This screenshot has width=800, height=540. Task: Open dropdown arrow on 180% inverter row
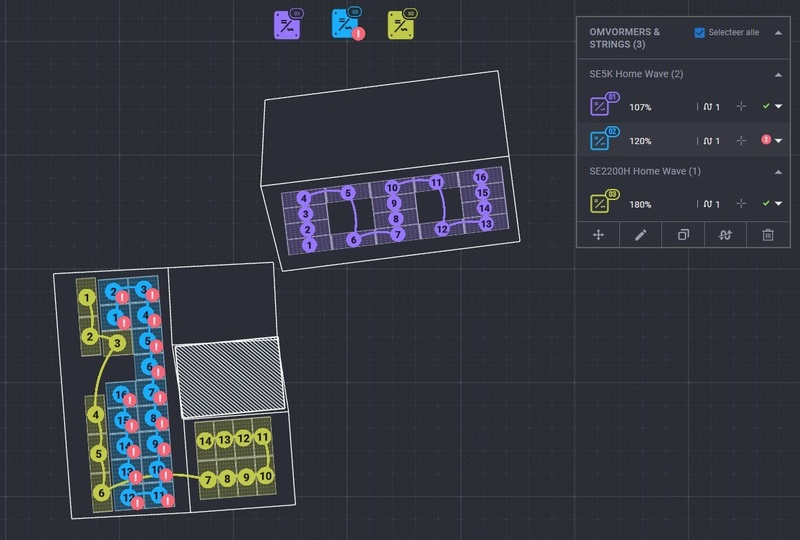[x=779, y=204]
